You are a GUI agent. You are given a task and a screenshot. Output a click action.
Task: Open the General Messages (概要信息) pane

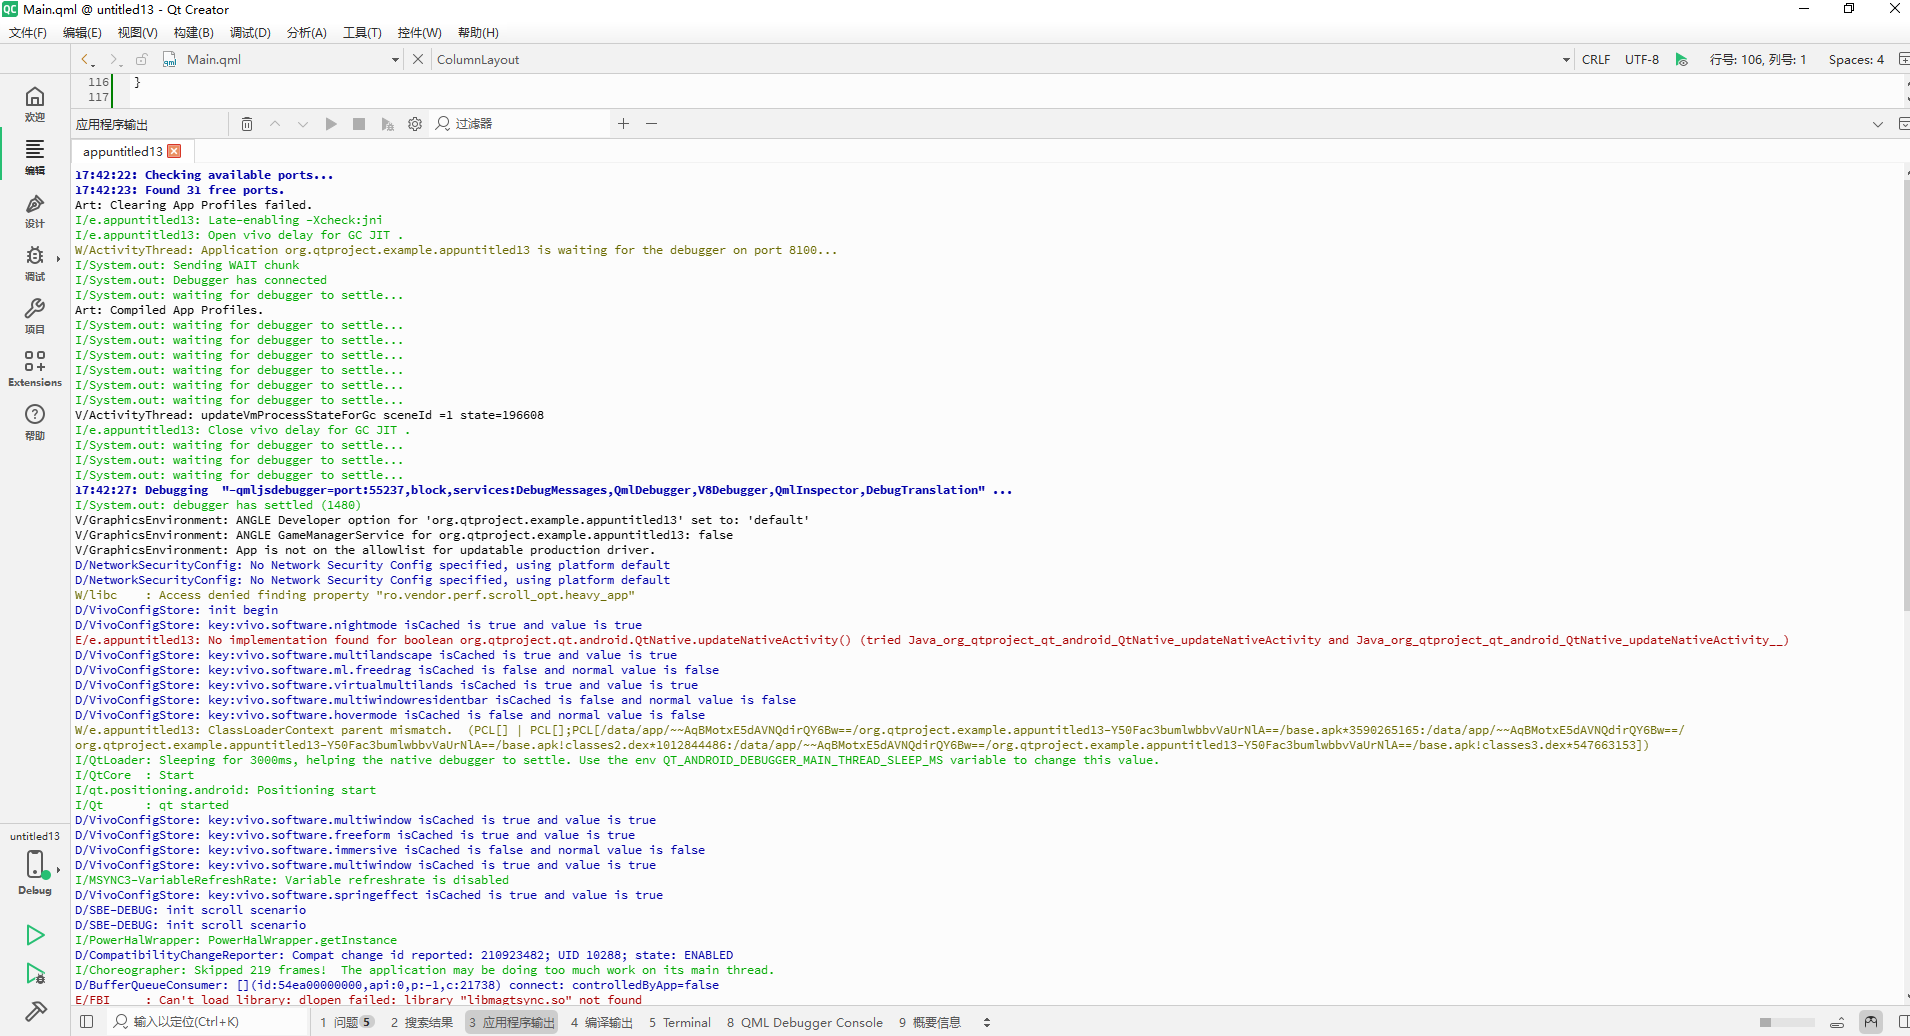point(929,1022)
